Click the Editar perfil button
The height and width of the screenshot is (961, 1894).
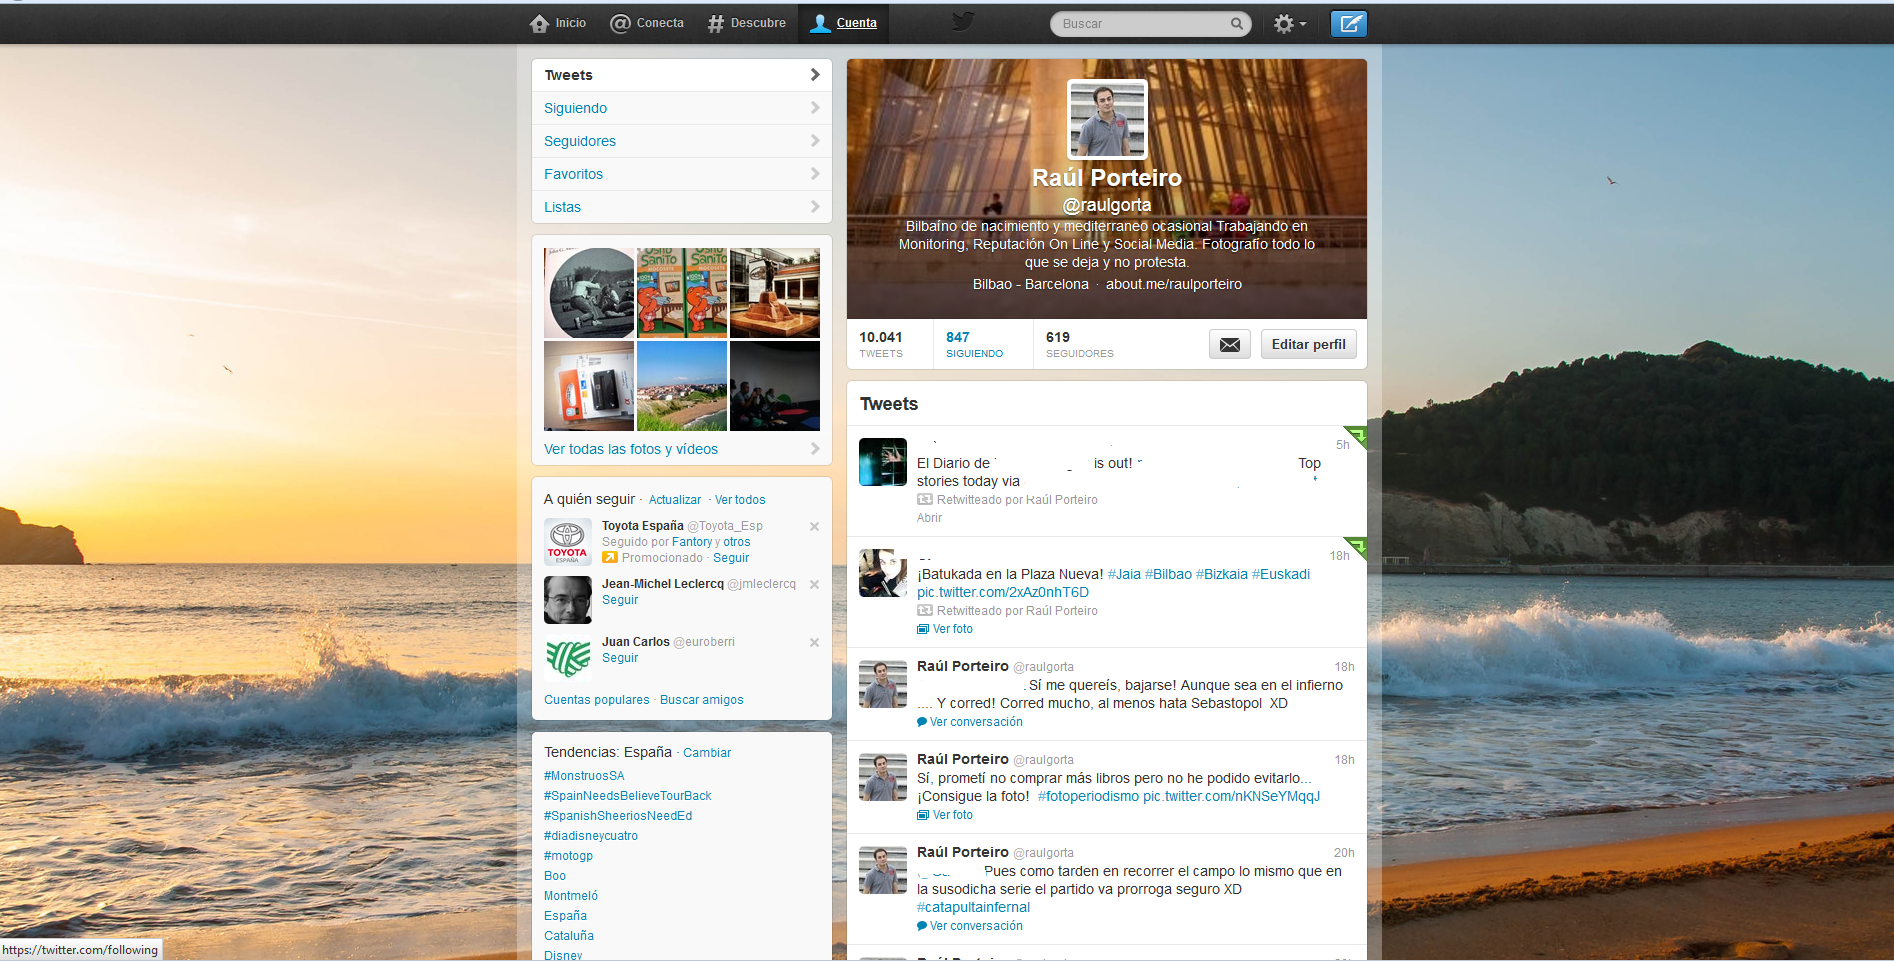point(1308,344)
